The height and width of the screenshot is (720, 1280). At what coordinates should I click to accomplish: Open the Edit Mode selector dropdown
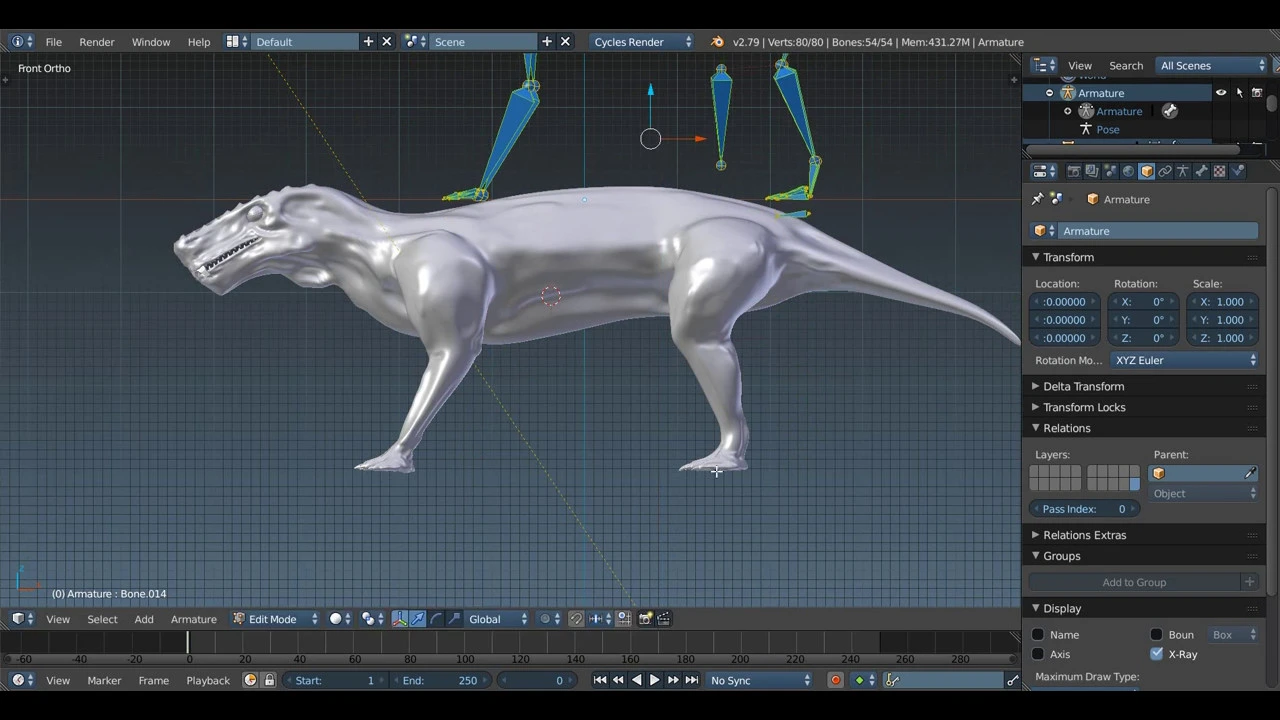point(275,619)
